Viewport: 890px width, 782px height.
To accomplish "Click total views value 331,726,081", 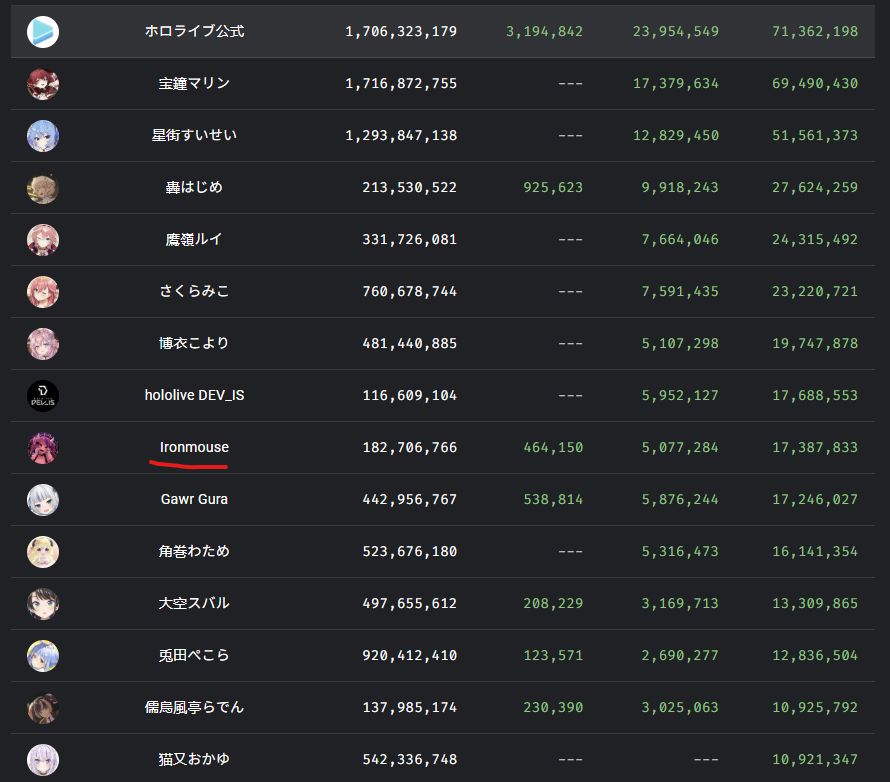I will pyautogui.click(x=410, y=240).
